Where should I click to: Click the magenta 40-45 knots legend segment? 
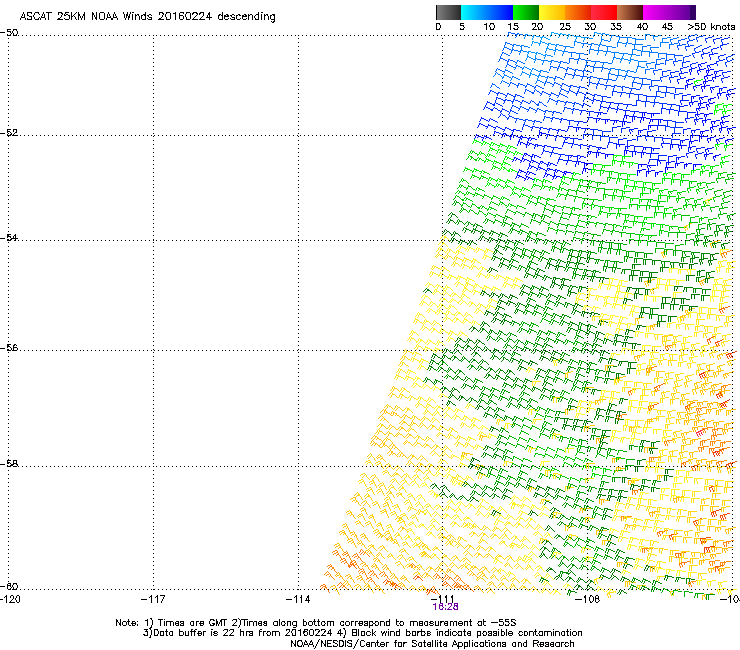coord(656,12)
